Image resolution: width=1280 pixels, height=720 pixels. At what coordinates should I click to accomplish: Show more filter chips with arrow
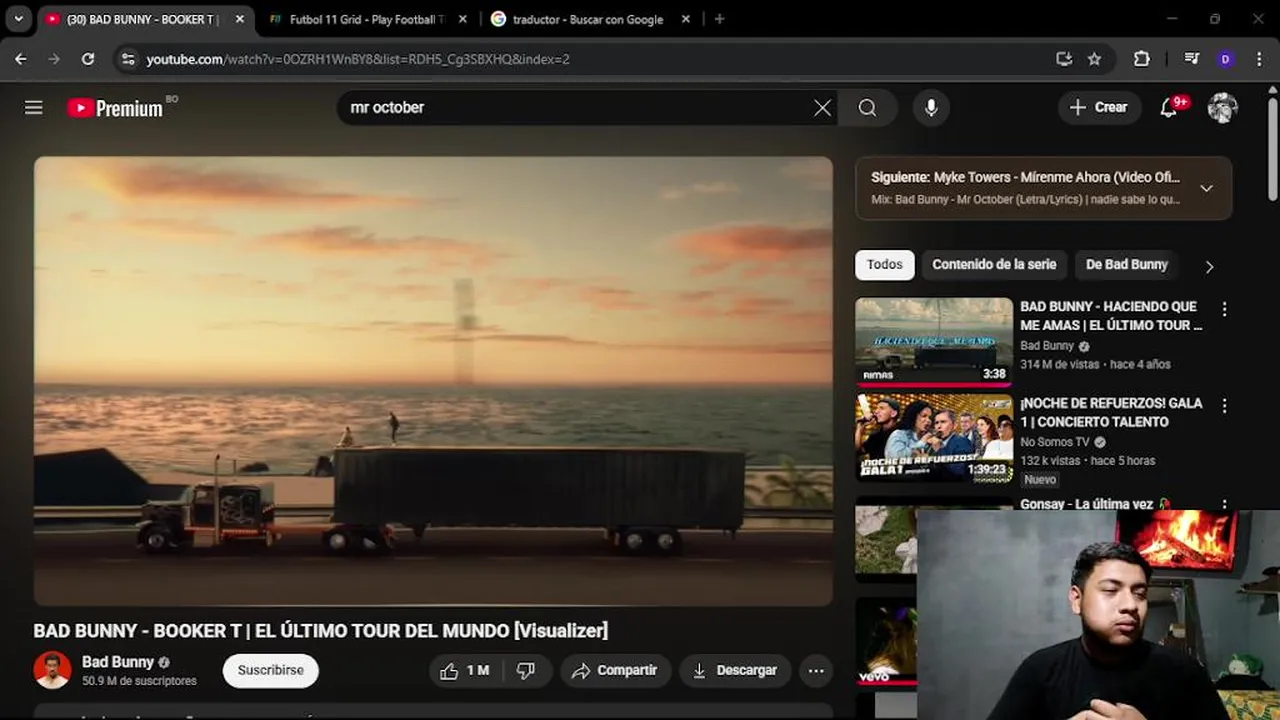click(1209, 267)
